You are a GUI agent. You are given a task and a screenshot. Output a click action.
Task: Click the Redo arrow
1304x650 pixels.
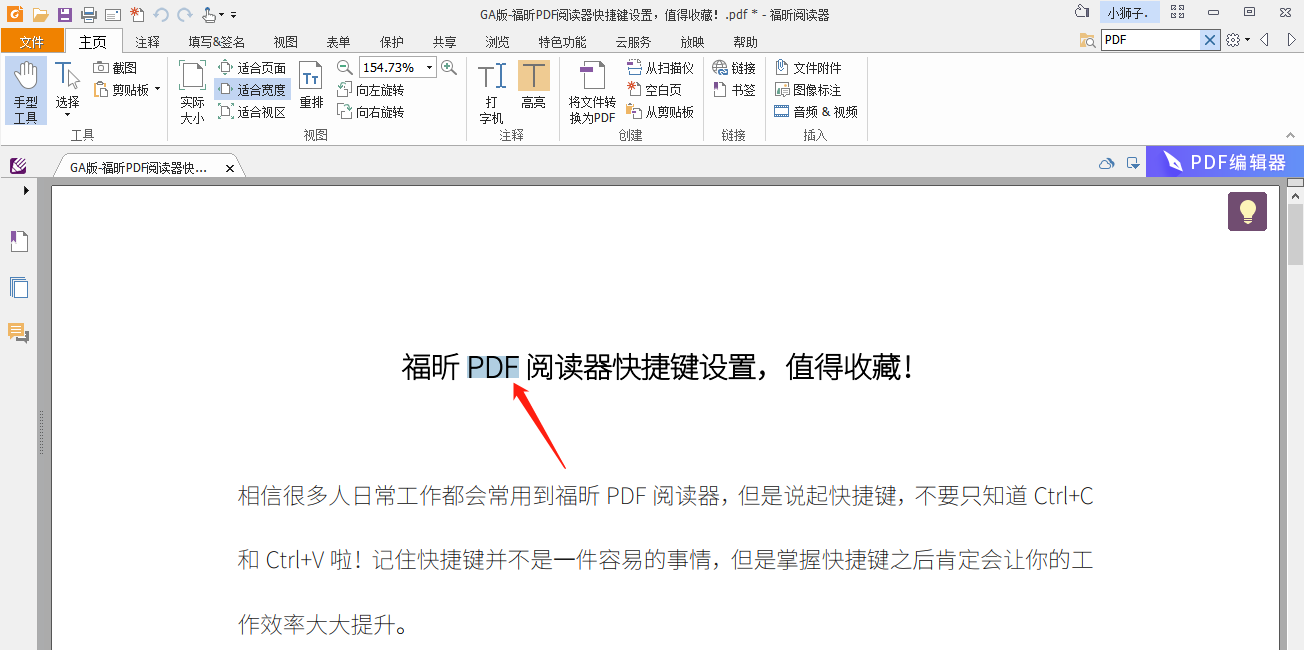click(x=185, y=14)
